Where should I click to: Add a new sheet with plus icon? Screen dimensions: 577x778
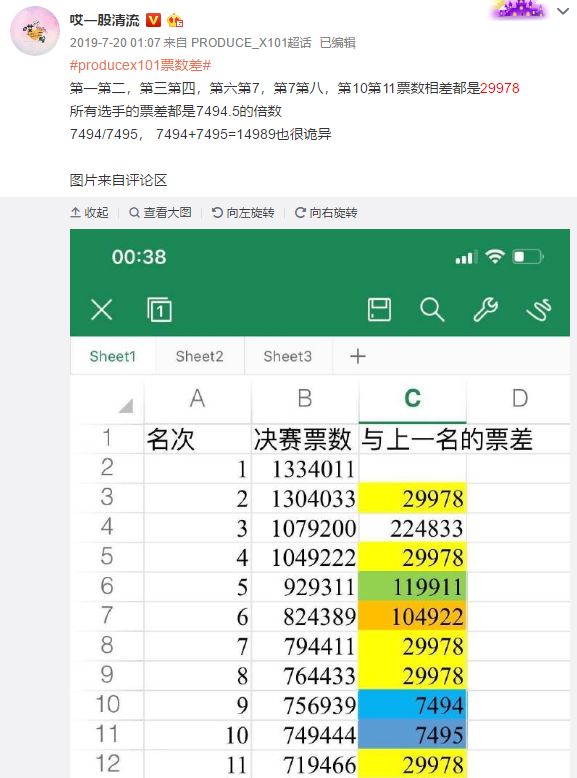point(358,356)
